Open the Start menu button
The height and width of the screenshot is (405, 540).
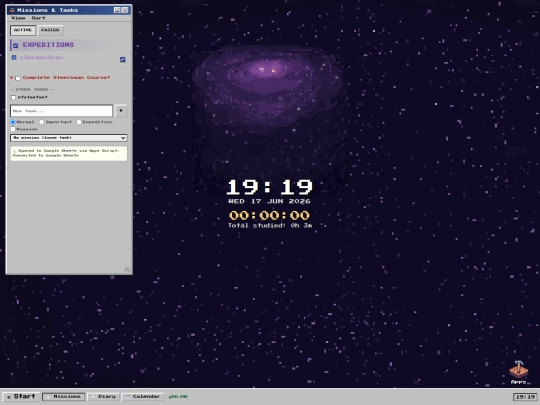tap(21, 396)
